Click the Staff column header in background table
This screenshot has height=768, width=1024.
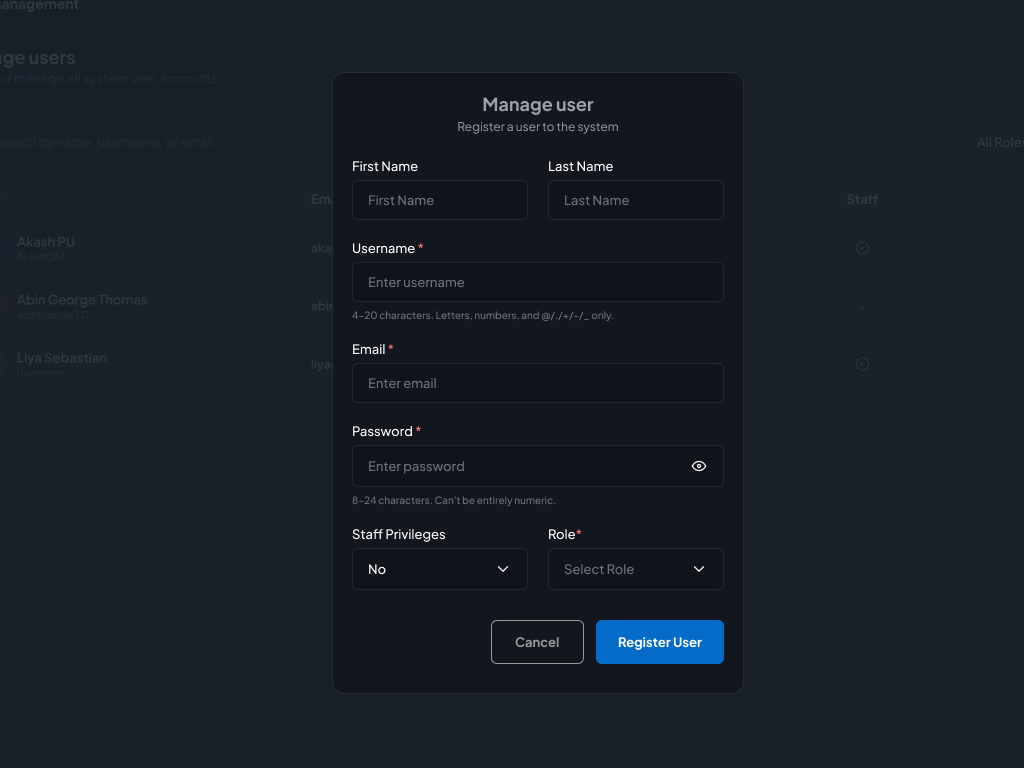click(x=862, y=199)
